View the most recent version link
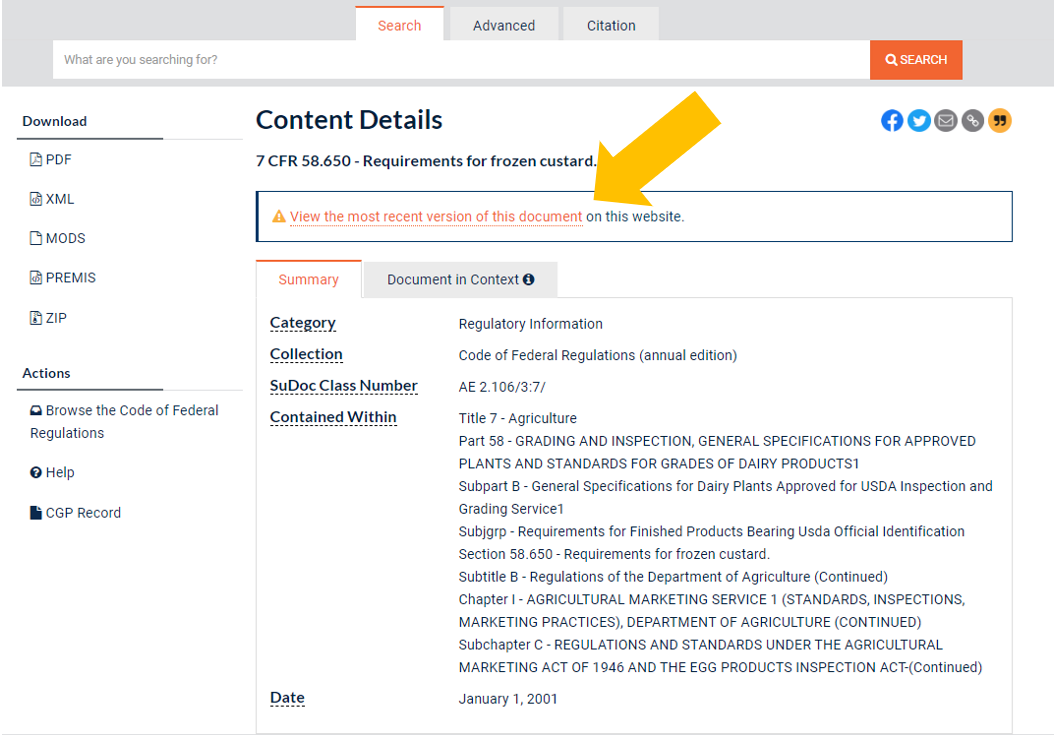Viewport: 1056px width, 735px height. pos(436,217)
